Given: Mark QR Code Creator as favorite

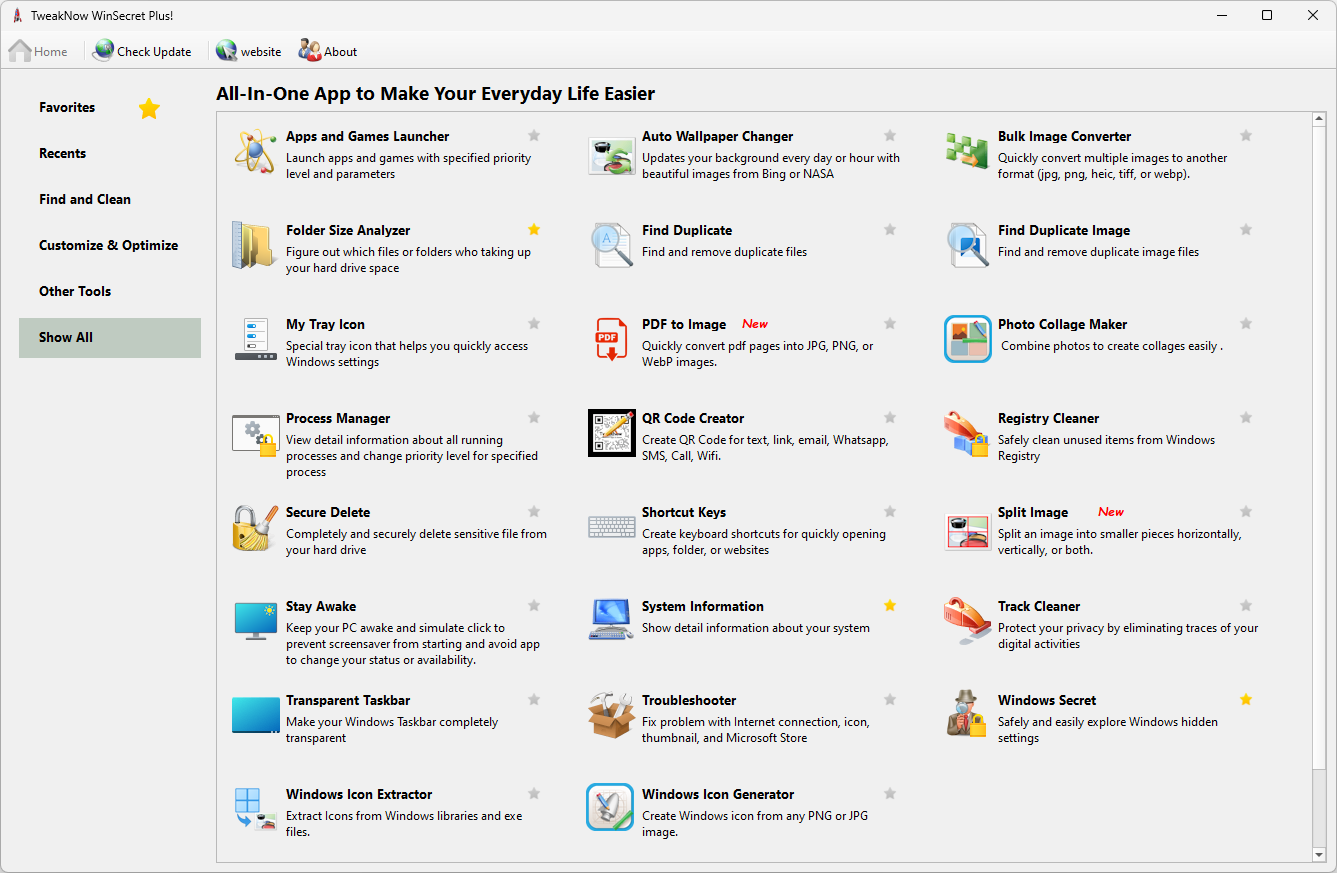Looking at the screenshot, I should click(890, 418).
